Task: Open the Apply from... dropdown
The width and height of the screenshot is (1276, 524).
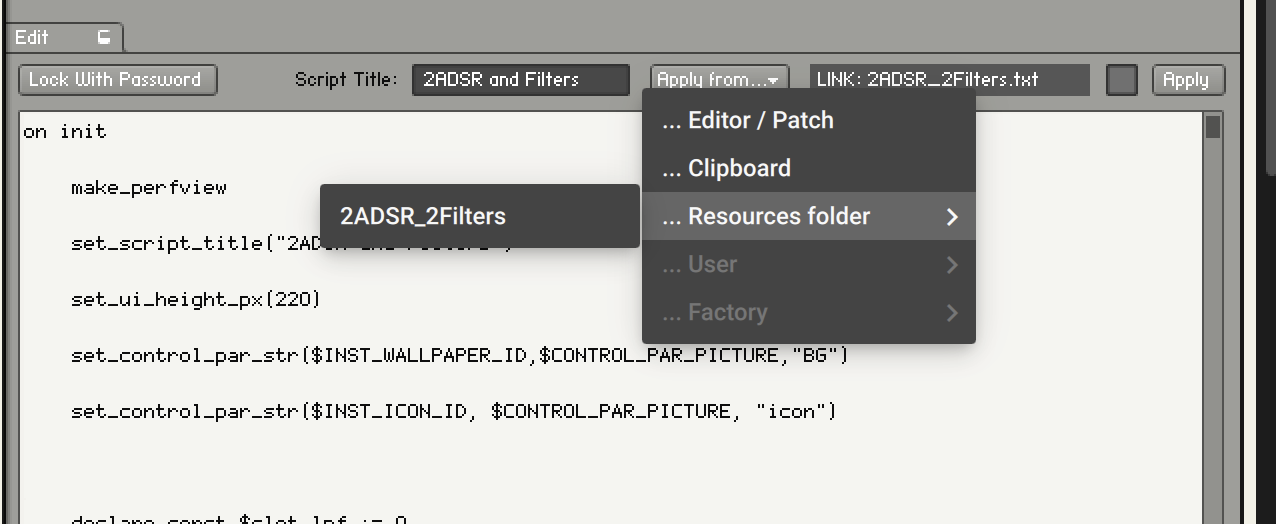Action: [720, 80]
